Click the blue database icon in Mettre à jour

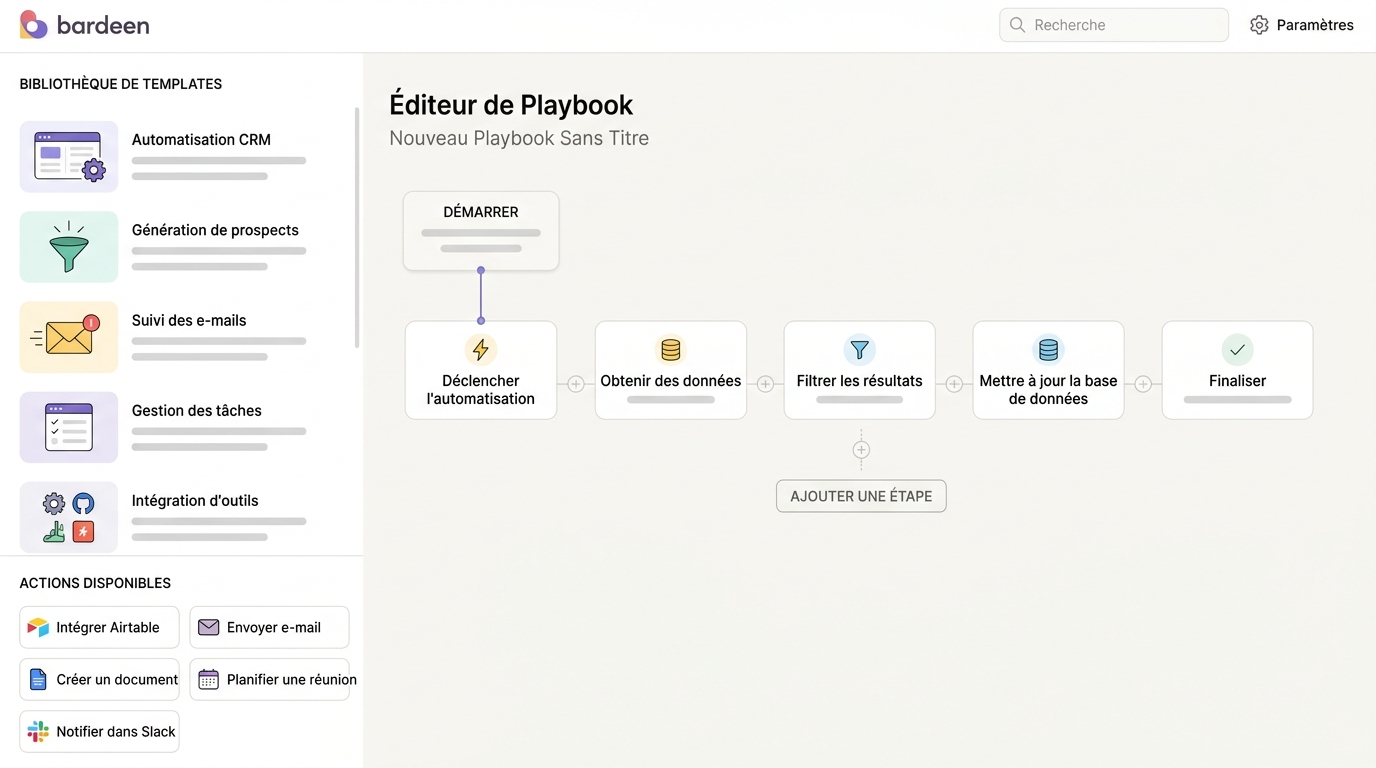coord(1048,349)
